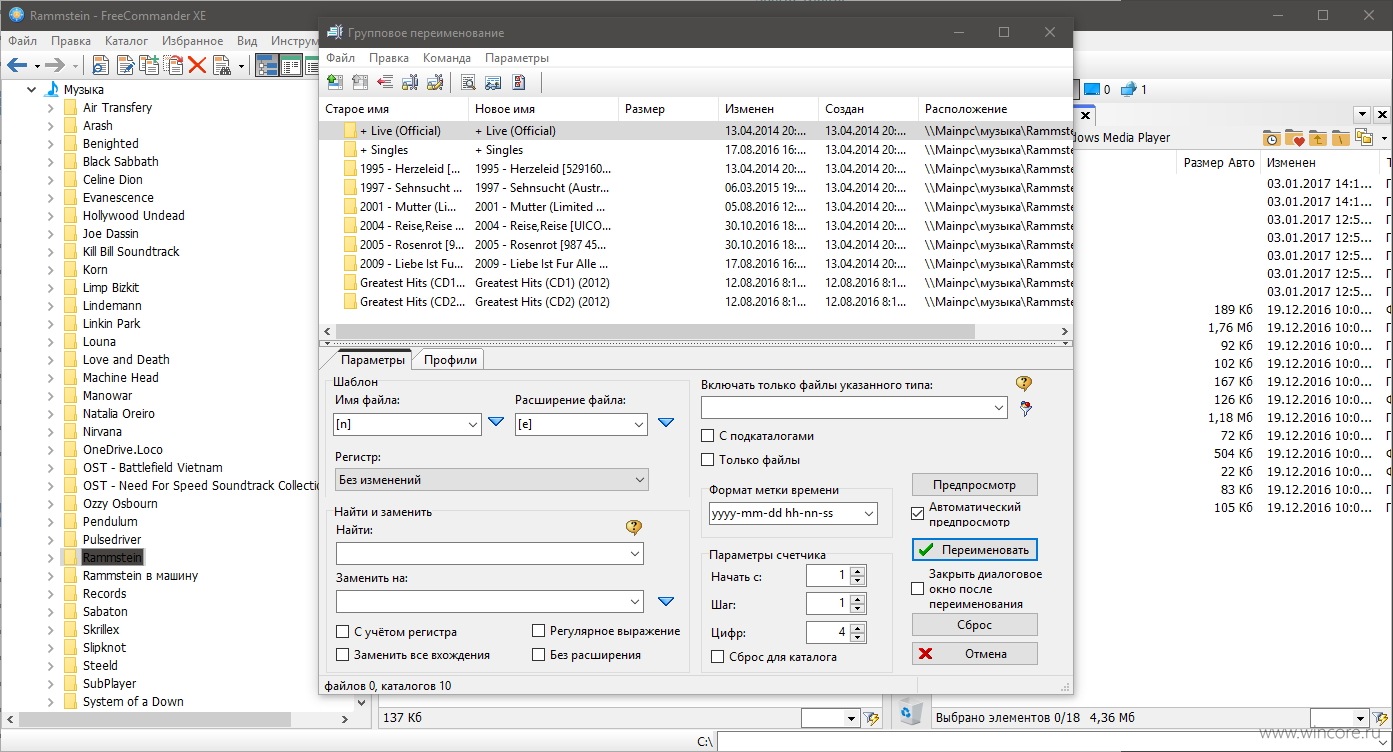Click the fifth rename toolbar icon with pencil
Viewport: 1393px width, 752px height.
point(434,83)
